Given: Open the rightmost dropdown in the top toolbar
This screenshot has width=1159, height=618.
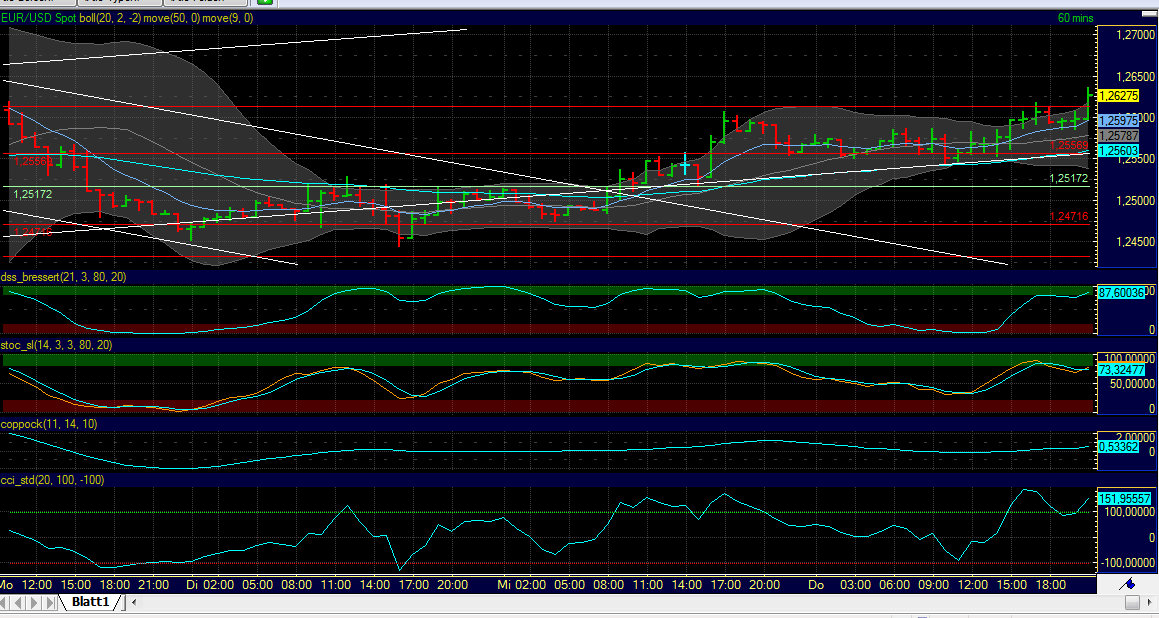Looking at the screenshot, I should (x=203, y=3).
